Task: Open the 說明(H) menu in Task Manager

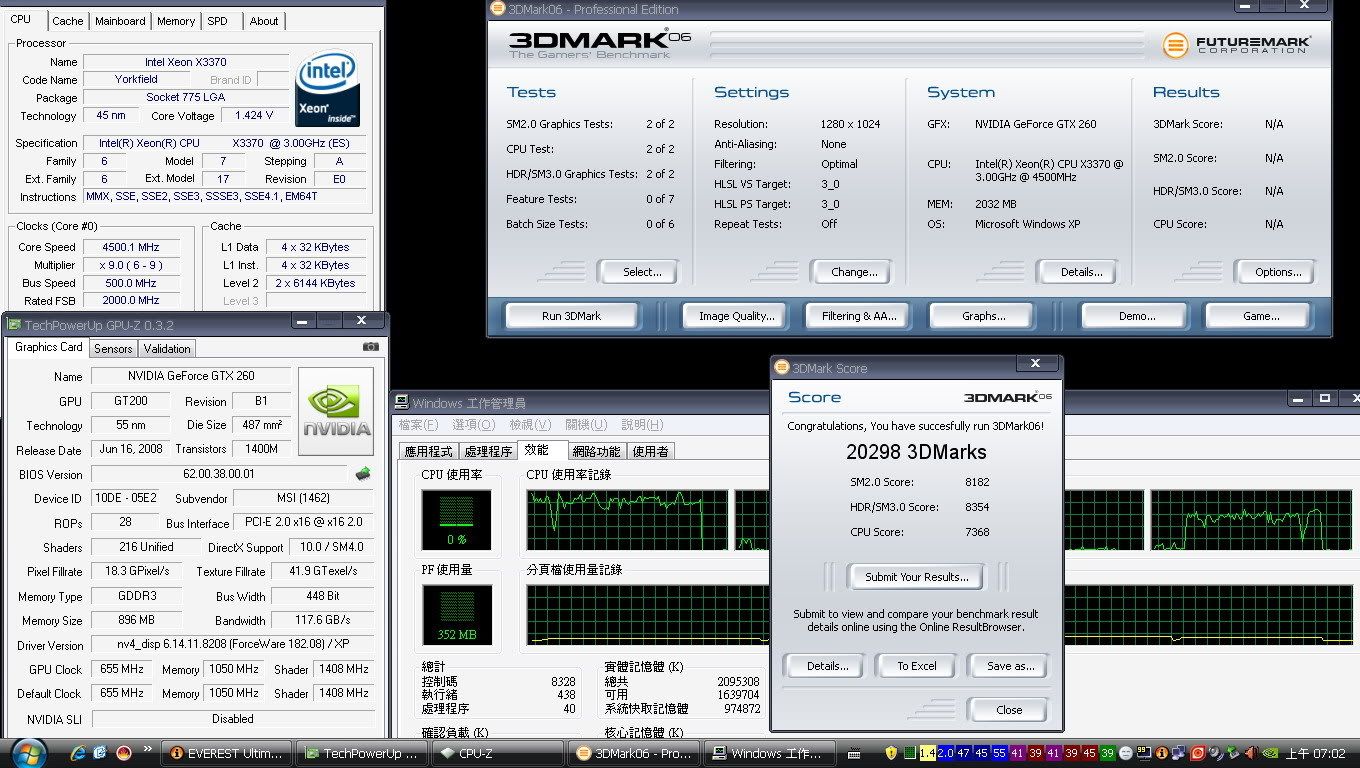Action: pos(642,425)
